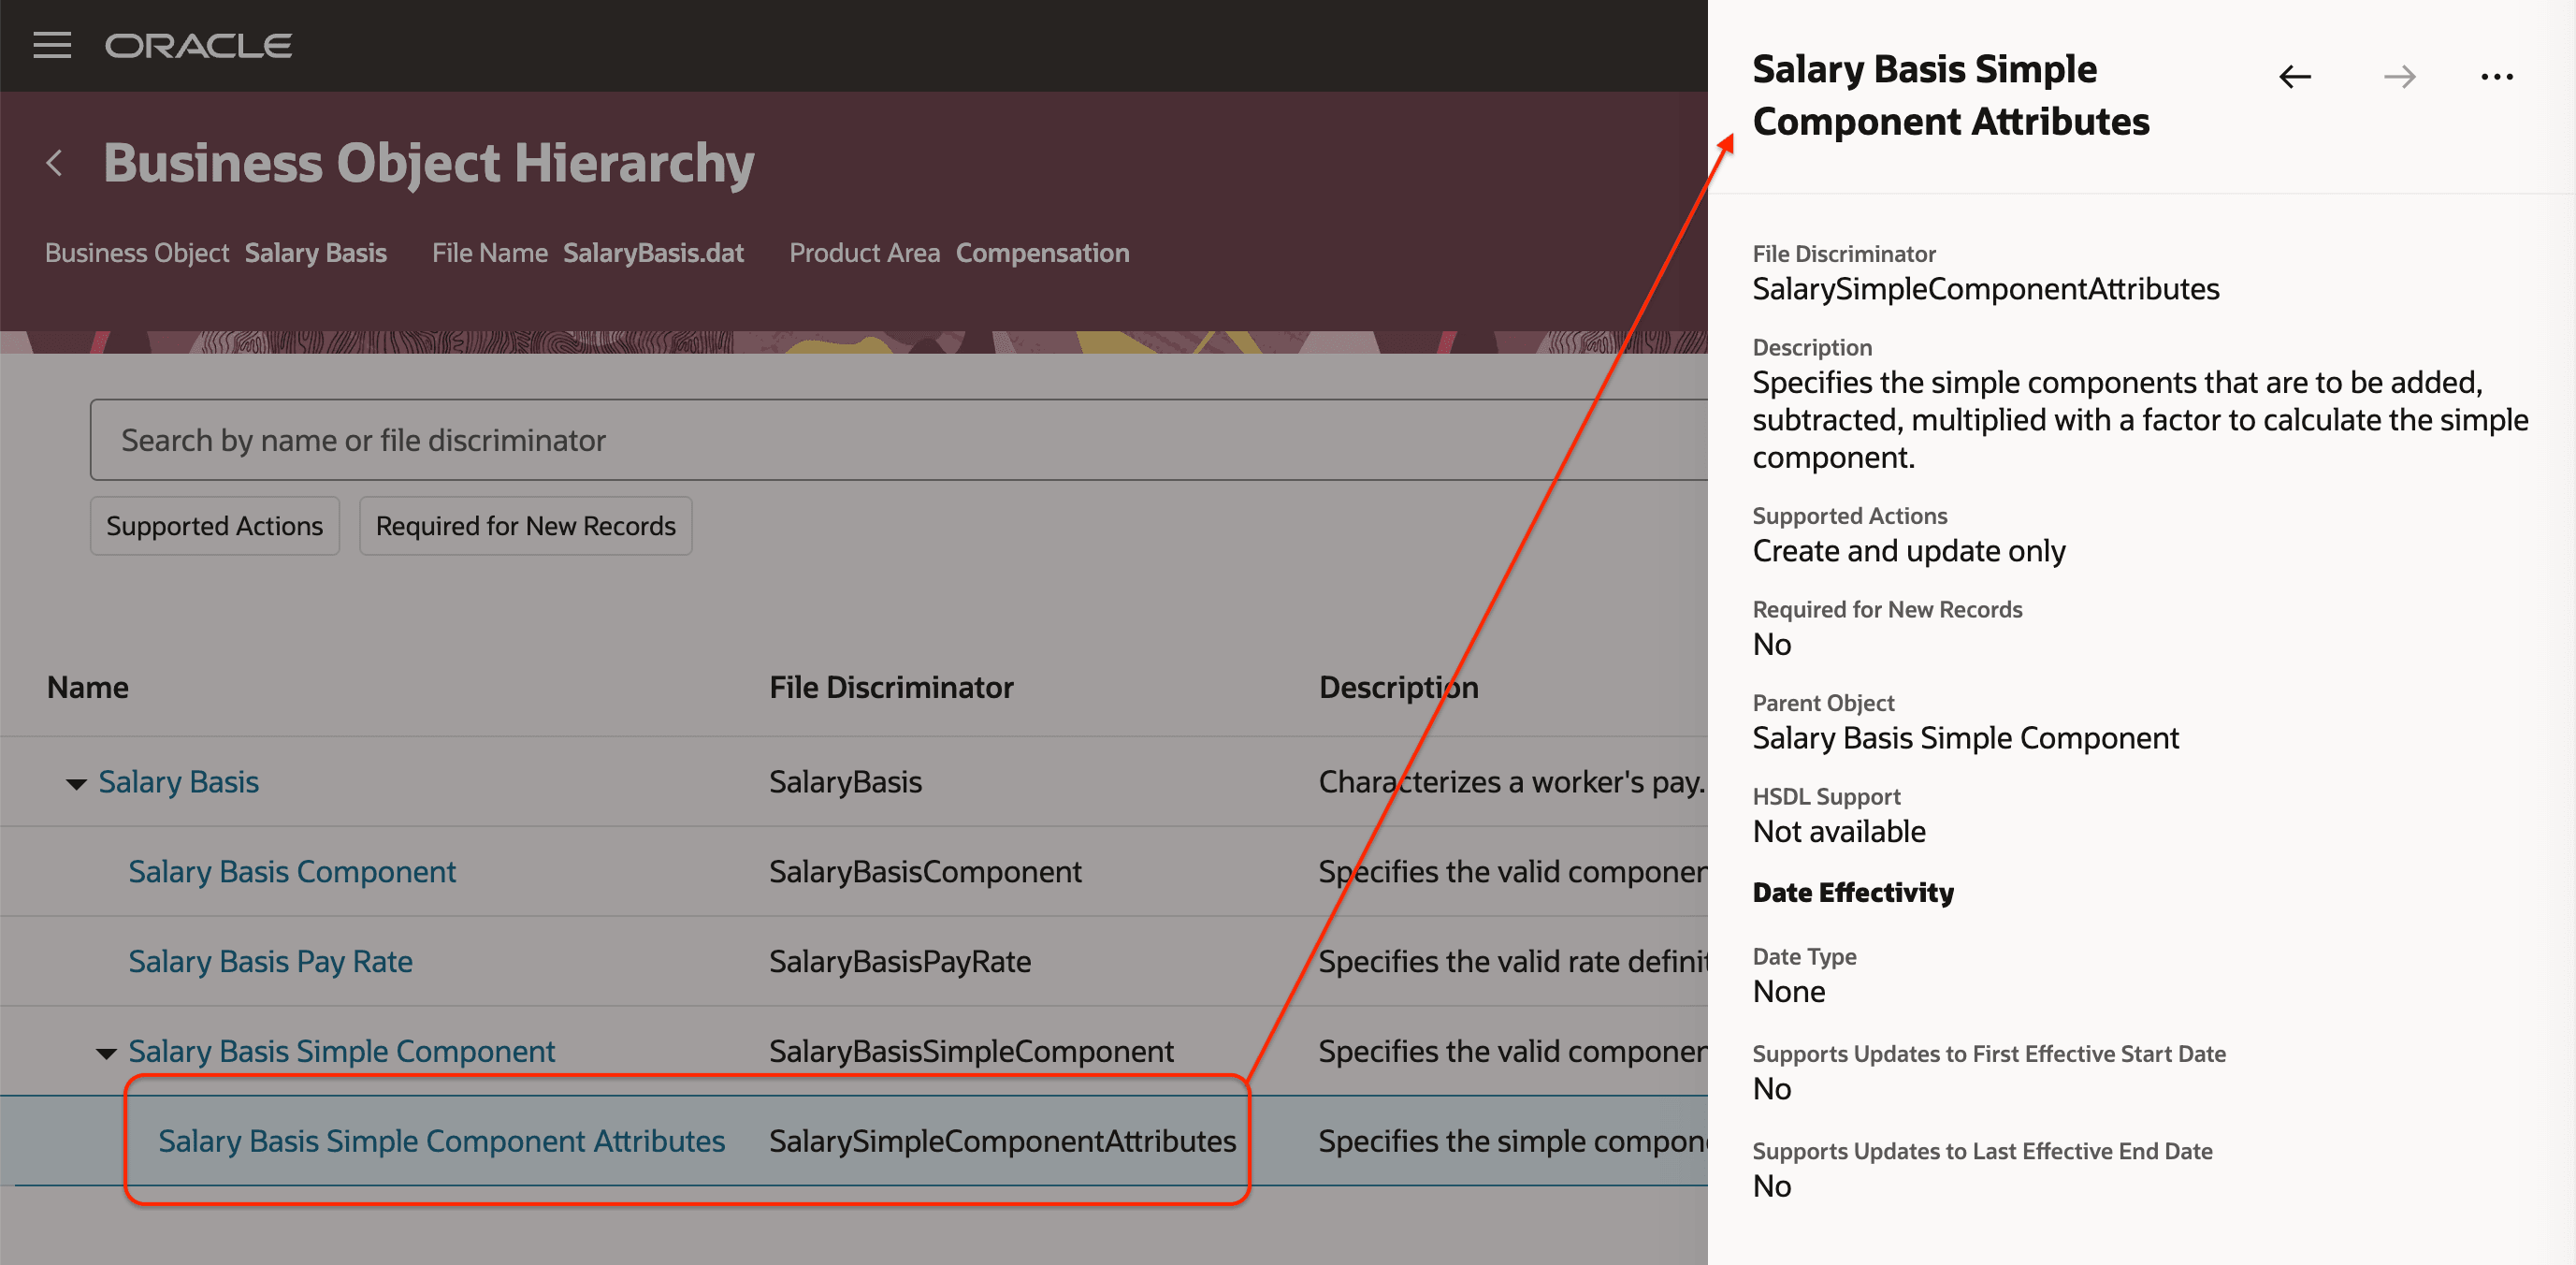Open the Salary Basis Pay Rate object
2576x1265 pixels.
pos(270,961)
